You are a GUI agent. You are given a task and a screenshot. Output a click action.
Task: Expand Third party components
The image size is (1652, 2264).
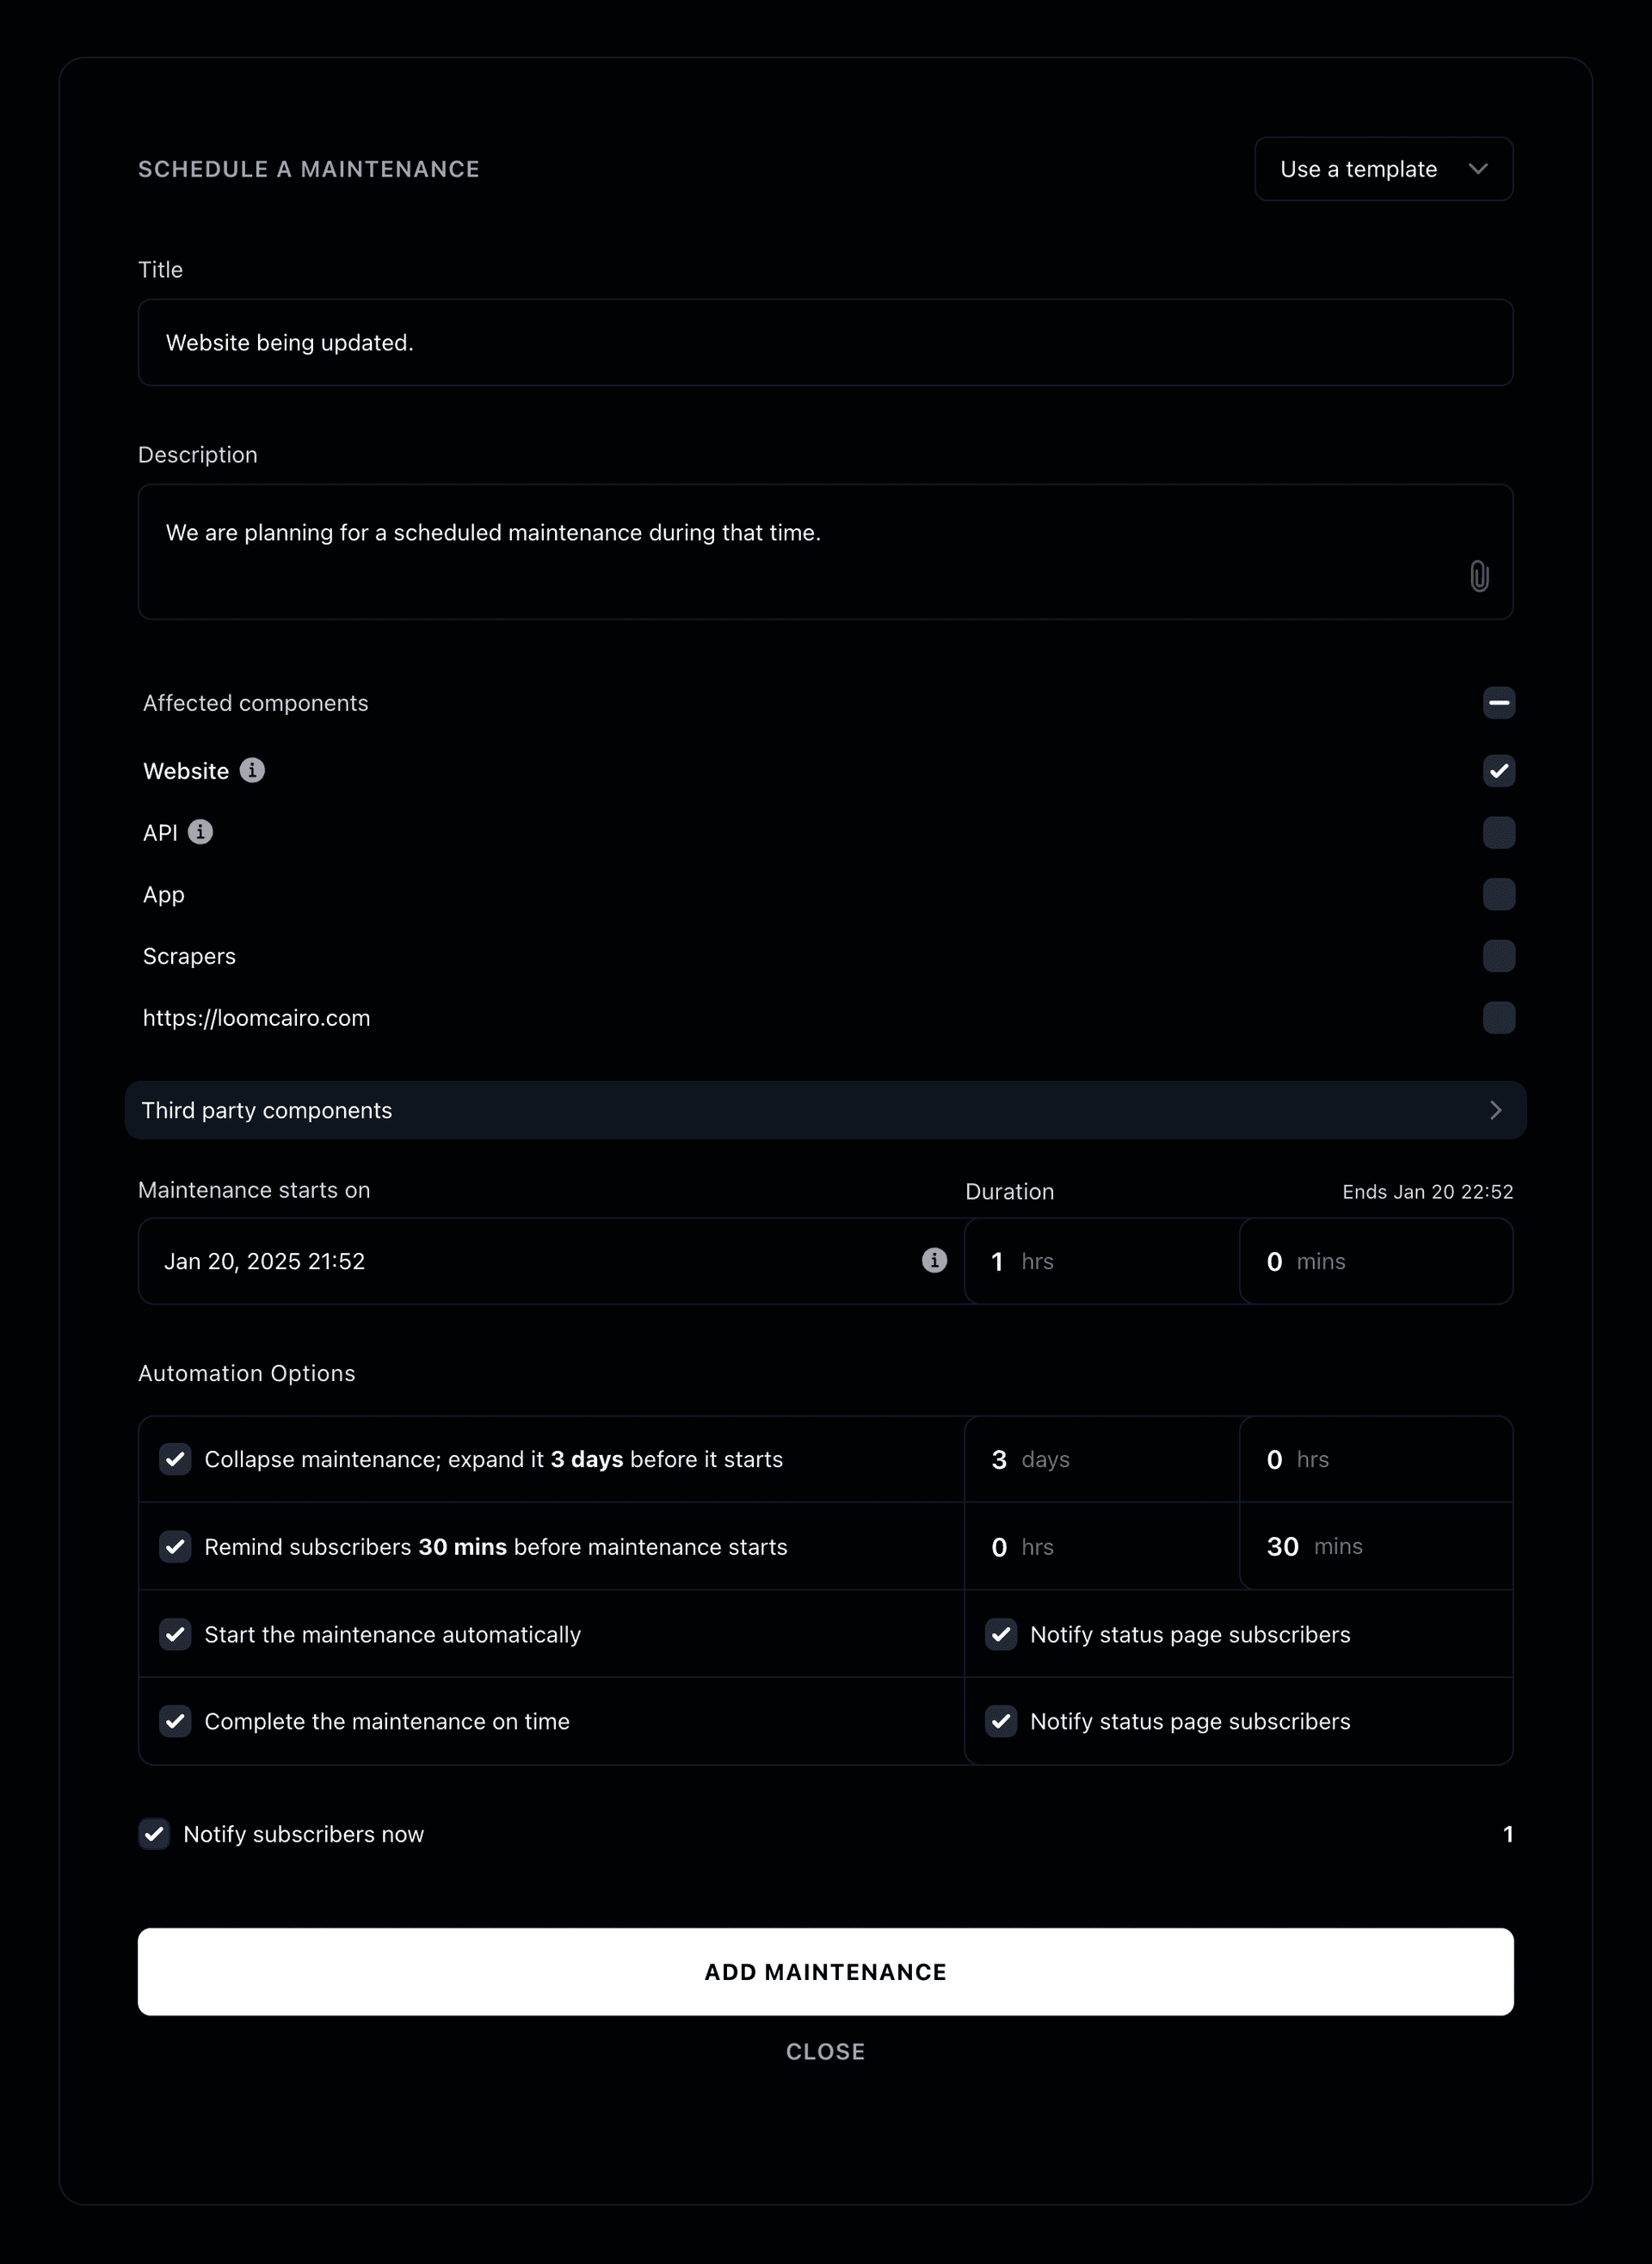point(825,1110)
